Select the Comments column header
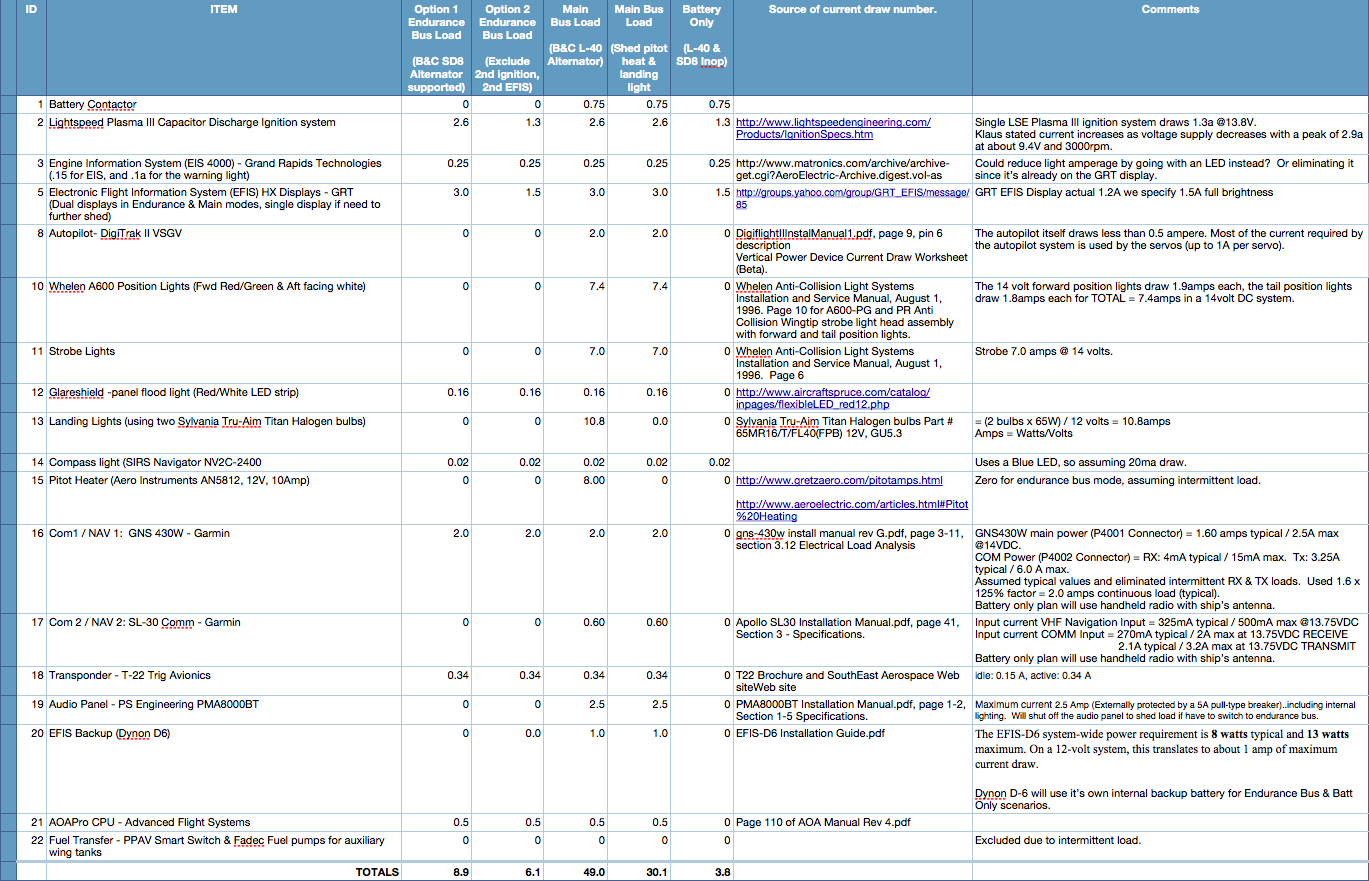Image resolution: width=1369 pixels, height=881 pixels. click(x=1170, y=9)
